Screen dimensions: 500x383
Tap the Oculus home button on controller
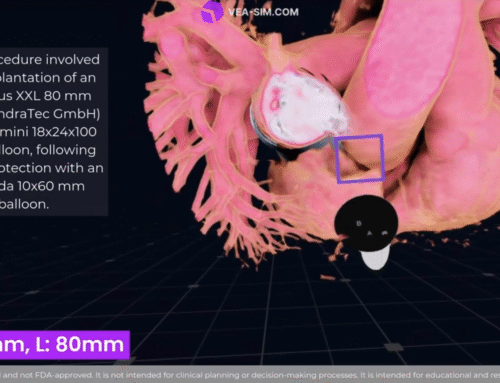[x=384, y=232]
